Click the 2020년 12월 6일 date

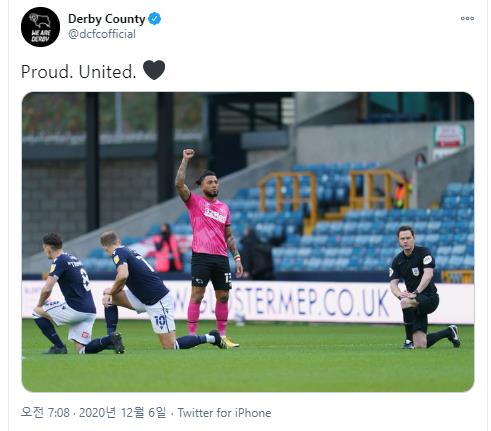click(122, 413)
